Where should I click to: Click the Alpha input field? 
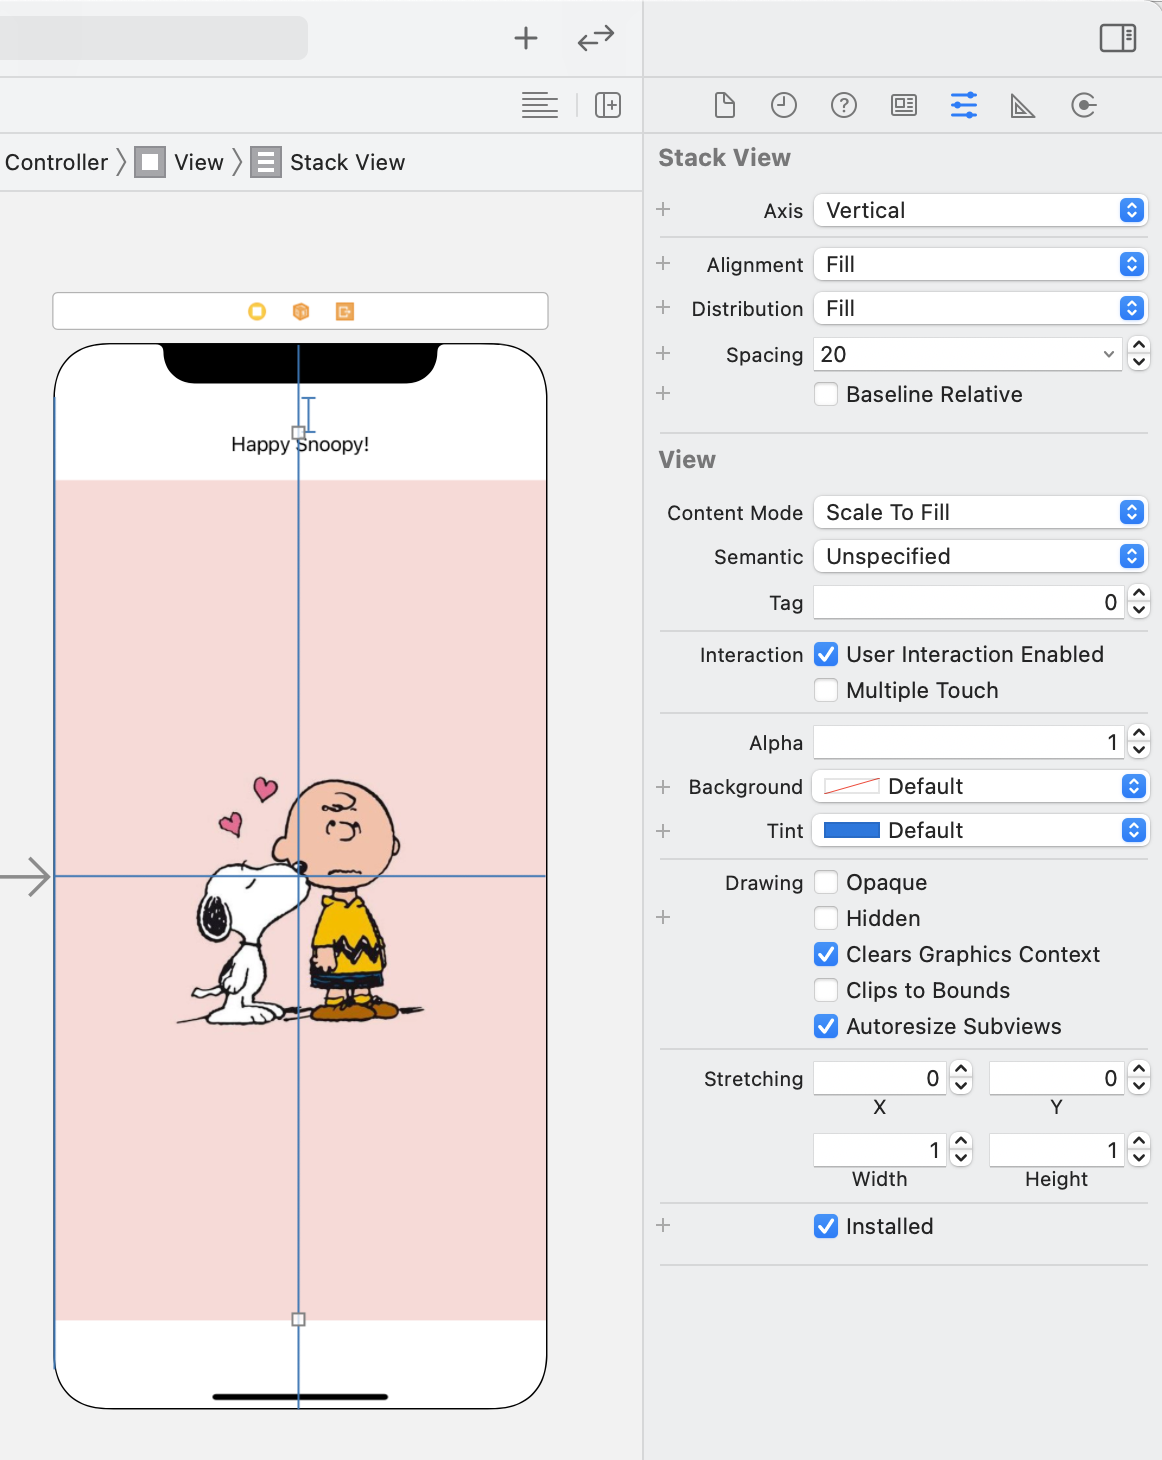969,742
